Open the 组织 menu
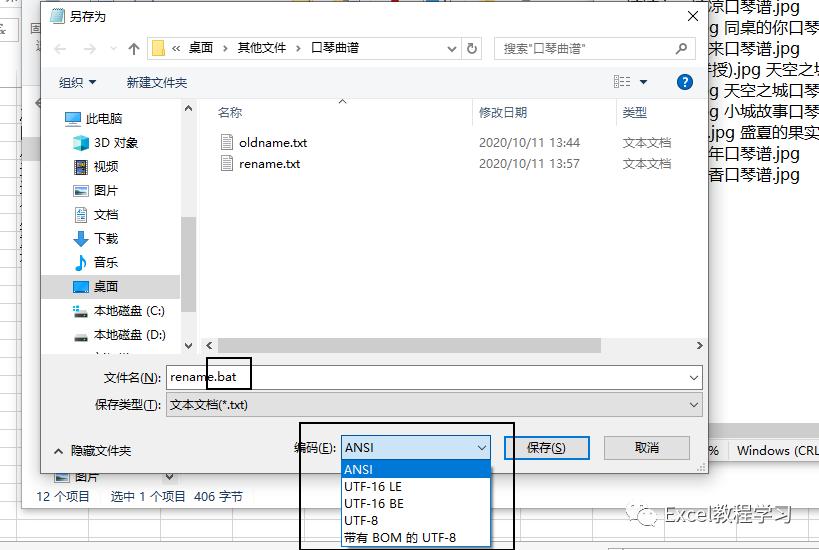The height and width of the screenshot is (550, 819). 77,82
